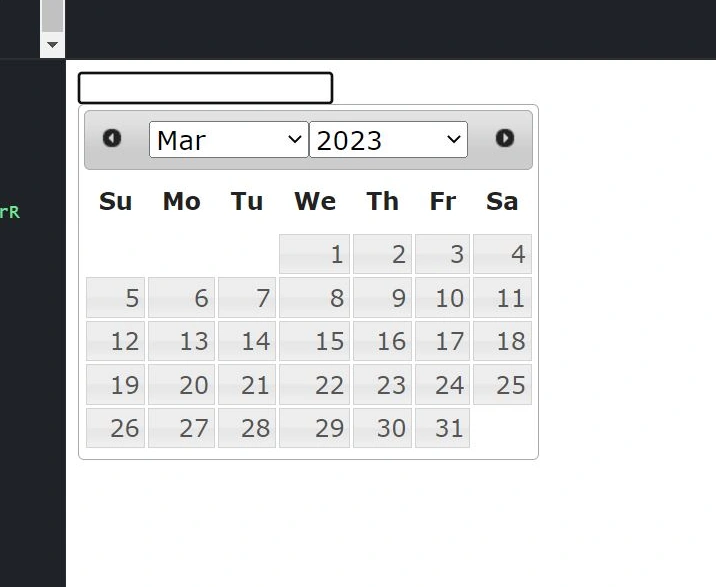This screenshot has width=716, height=587.
Task: Choose March 23 date
Action: (382, 385)
